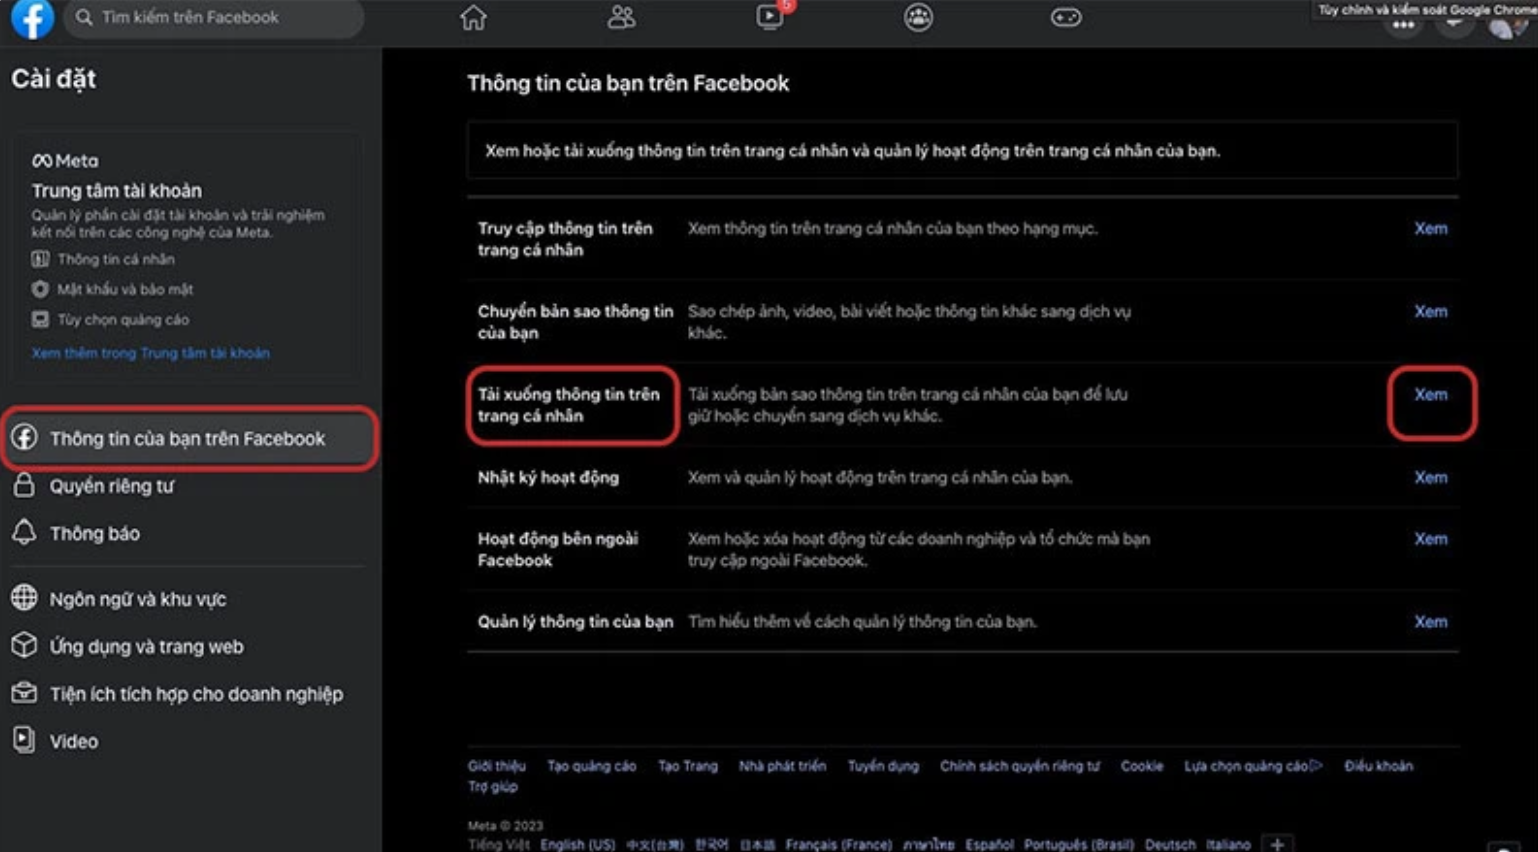Click Xem for Hoạt động bên ngoài Facebook

1430,538
